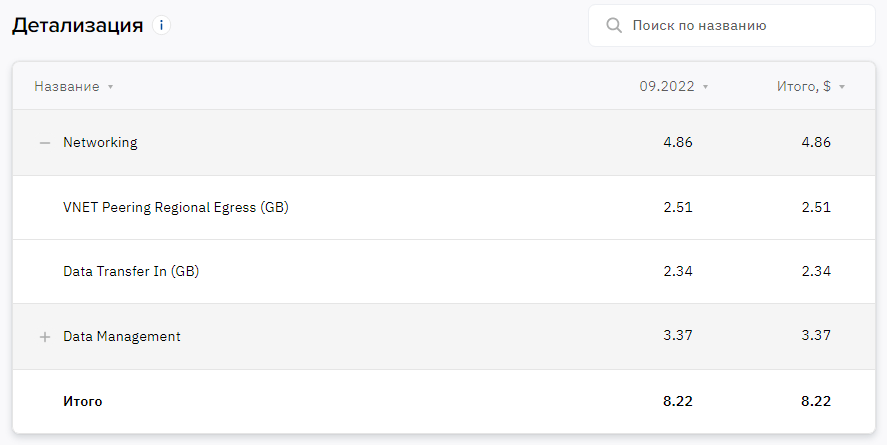Viewport: 887px width, 445px height.
Task: Sort by 09.2022 column arrow
Action: coord(705,87)
